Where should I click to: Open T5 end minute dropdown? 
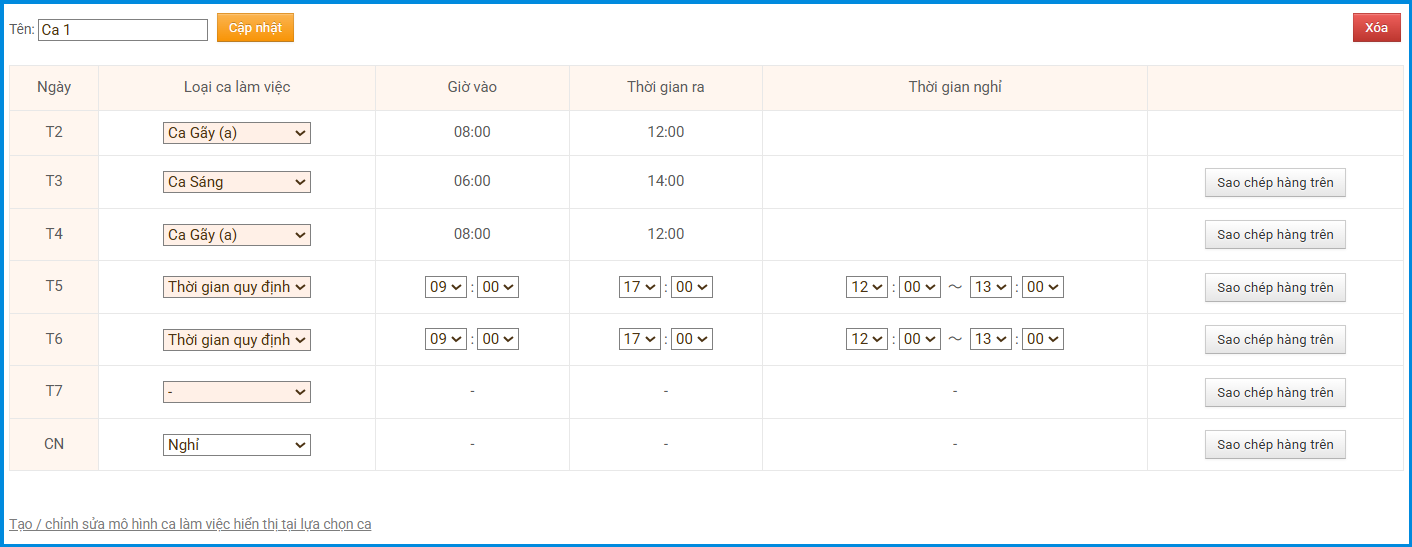pyautogui.click(x=692, y=287)
